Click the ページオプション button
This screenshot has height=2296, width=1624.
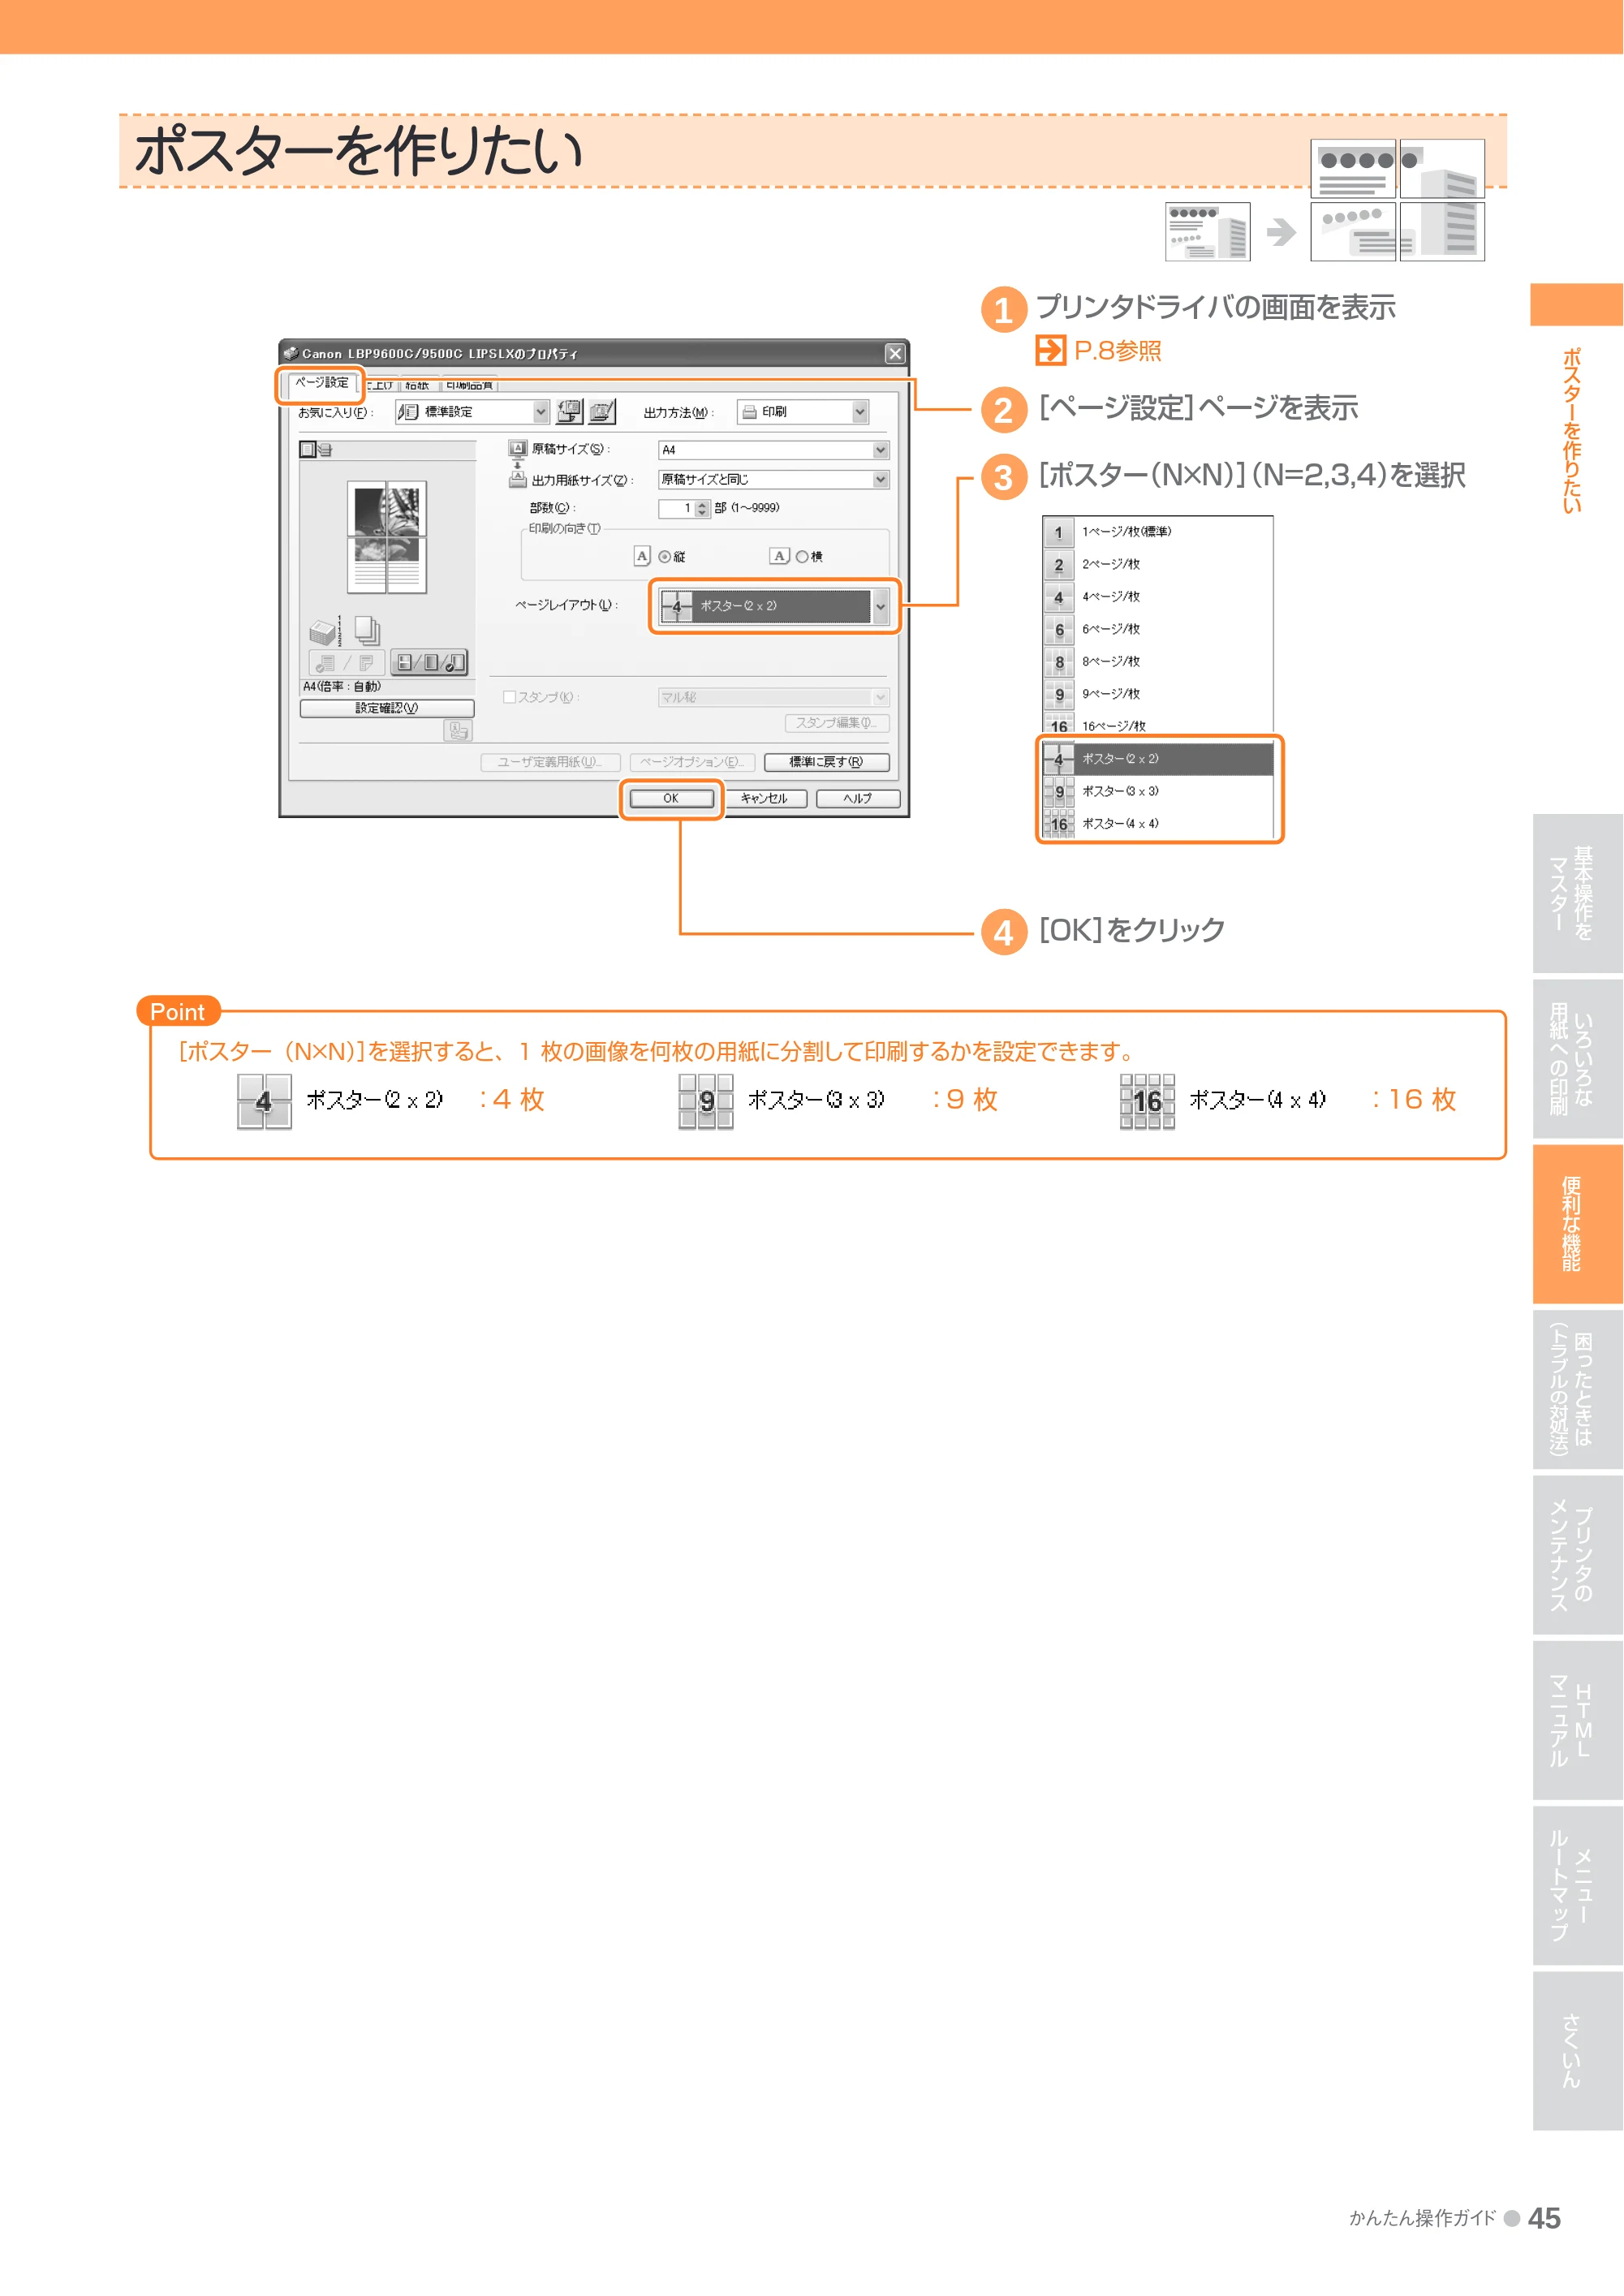(692, 762)
